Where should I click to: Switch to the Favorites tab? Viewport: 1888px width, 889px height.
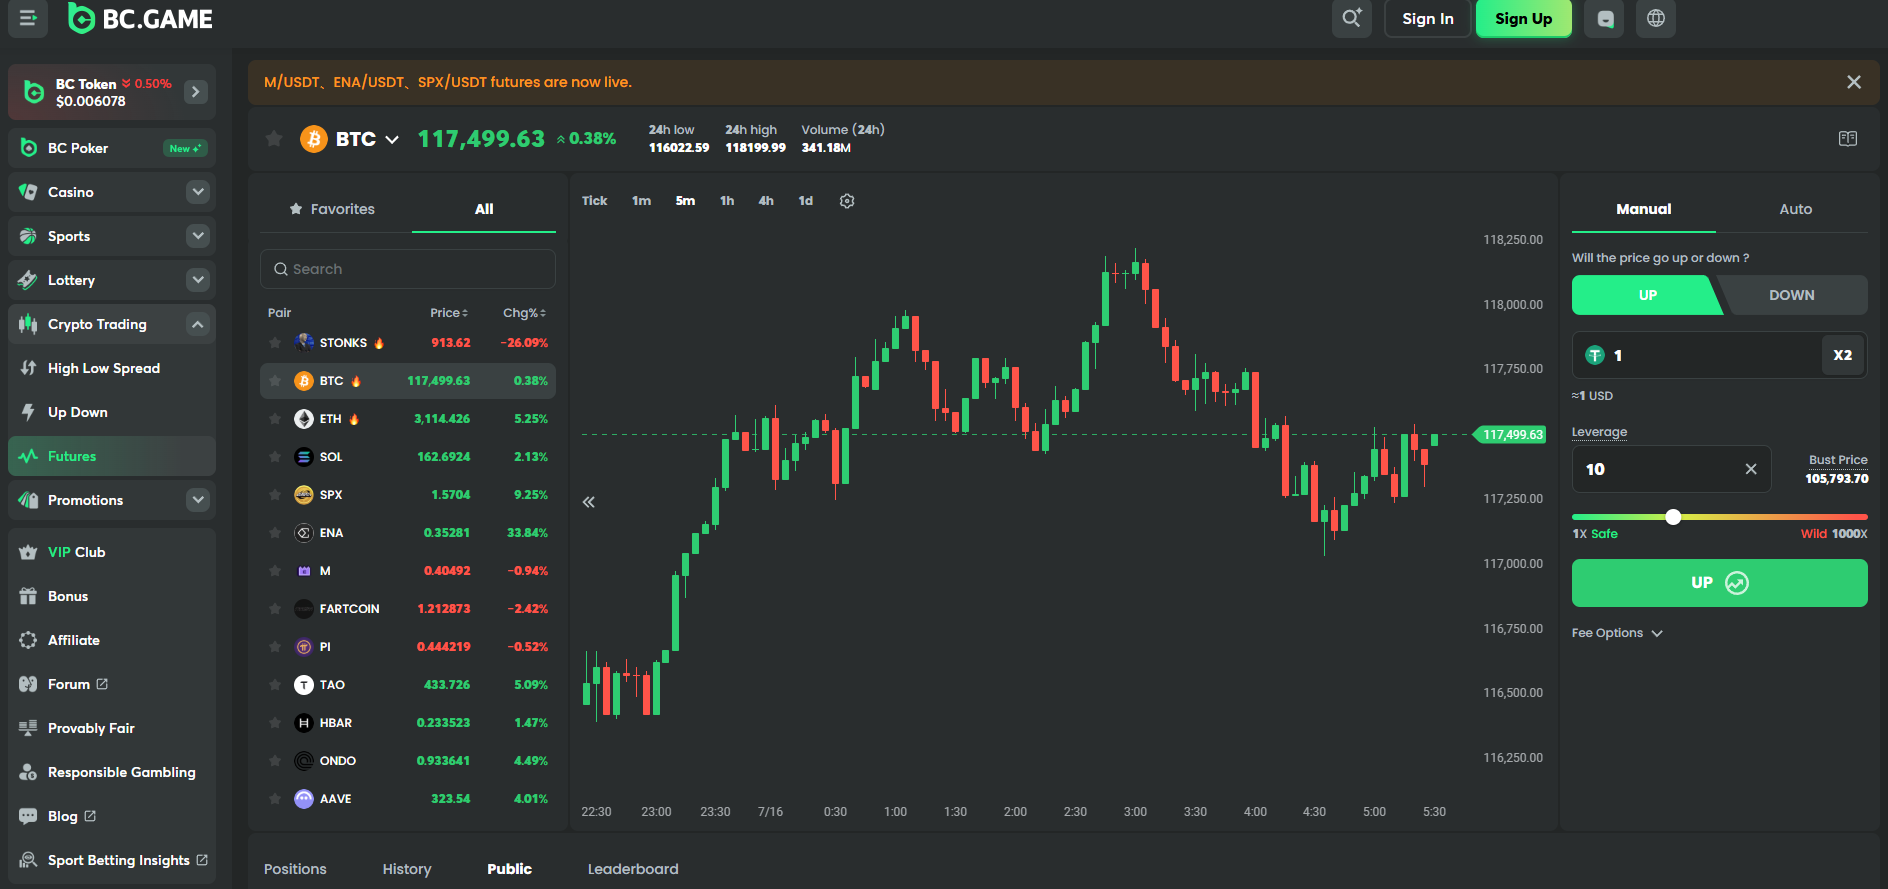coord(332,209)
